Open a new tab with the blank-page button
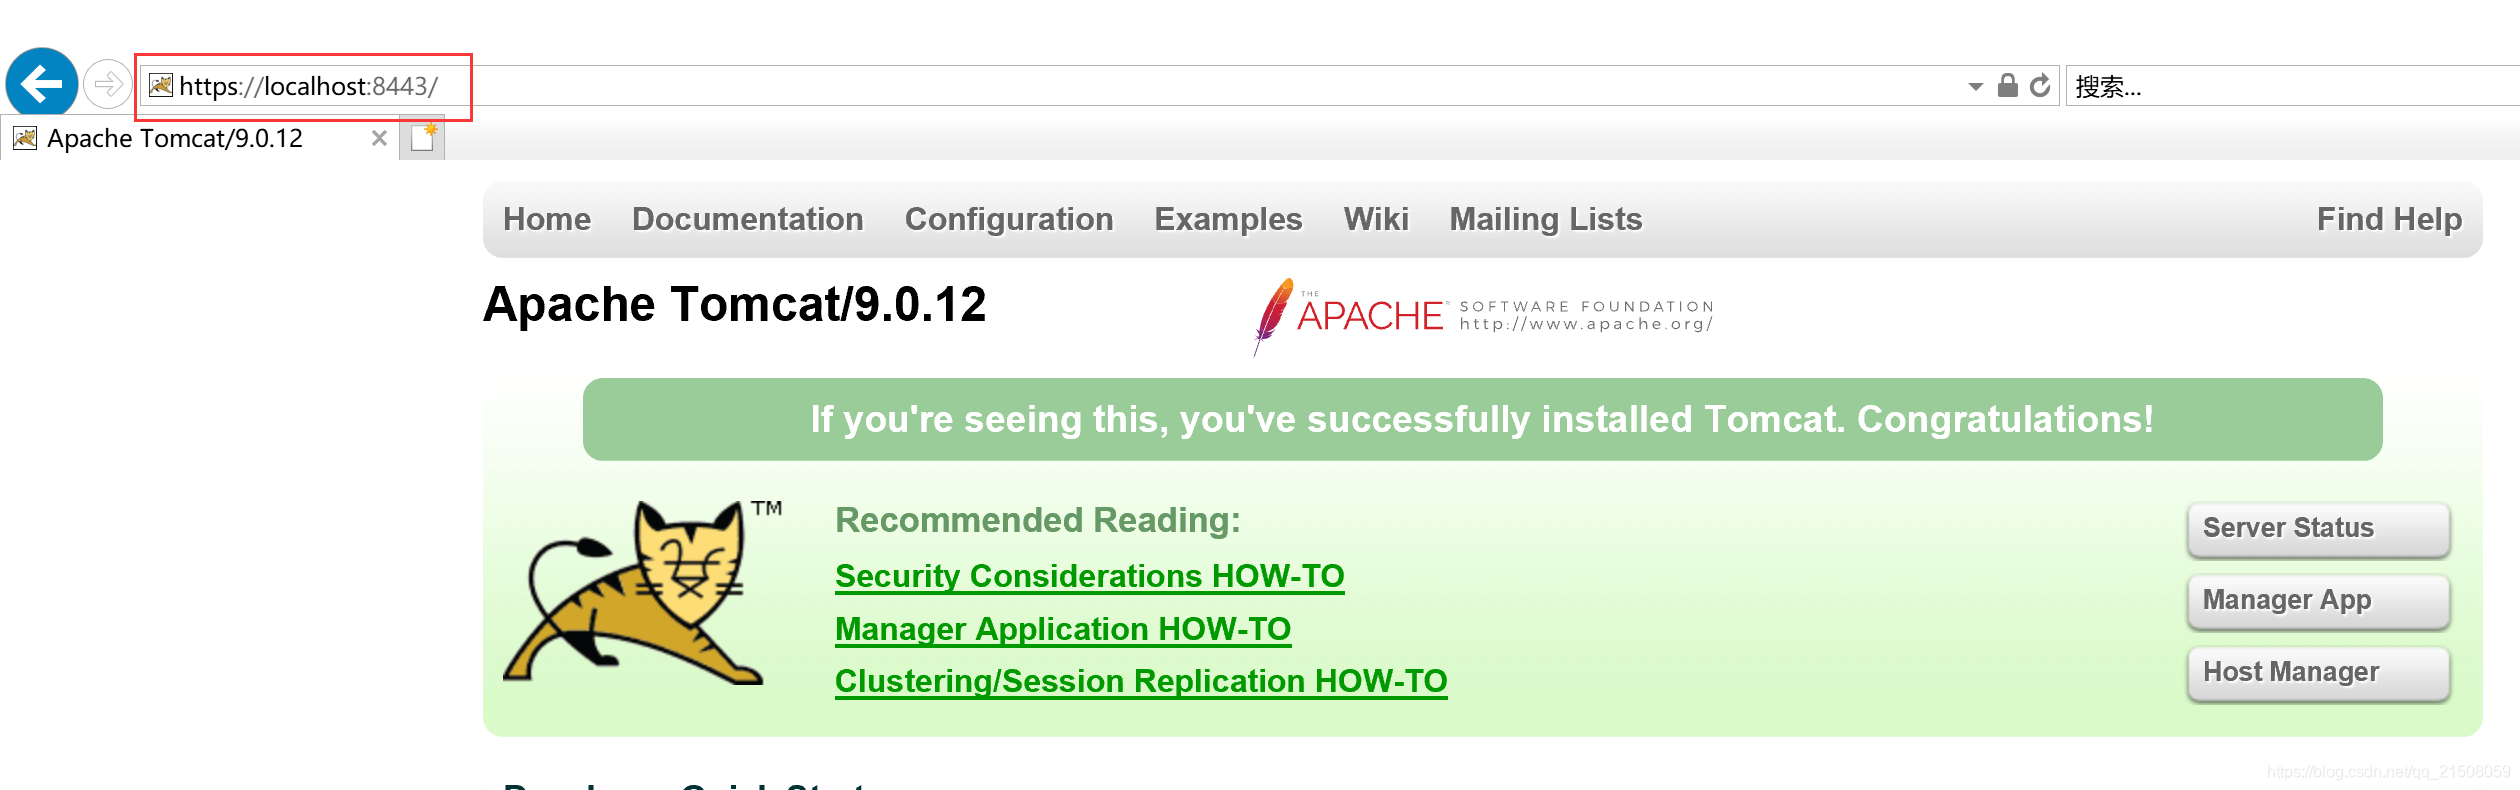Image resolution: width=2520 pixels, height=790 pixels. (423, 138)
